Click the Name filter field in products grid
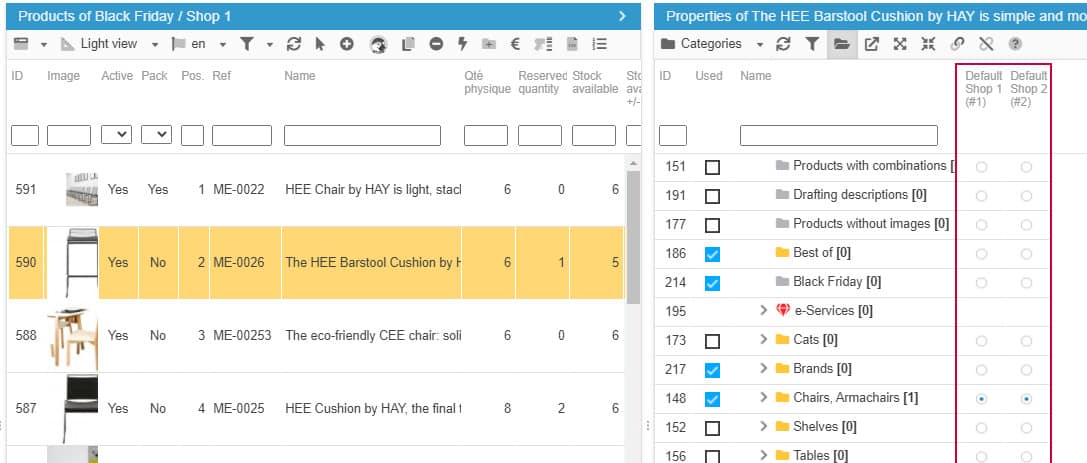The height and width of the screenshot is (463, 1087). point(362,135)
